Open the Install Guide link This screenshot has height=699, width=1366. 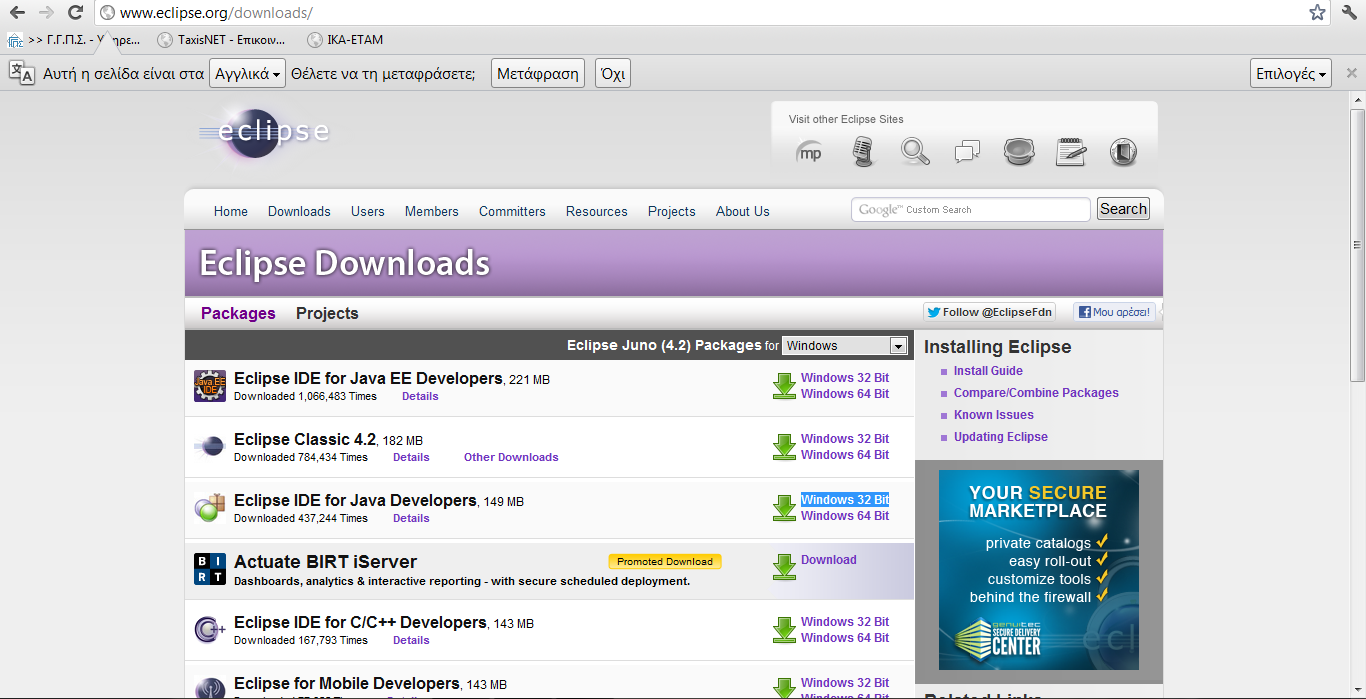[x=988, y=371]
